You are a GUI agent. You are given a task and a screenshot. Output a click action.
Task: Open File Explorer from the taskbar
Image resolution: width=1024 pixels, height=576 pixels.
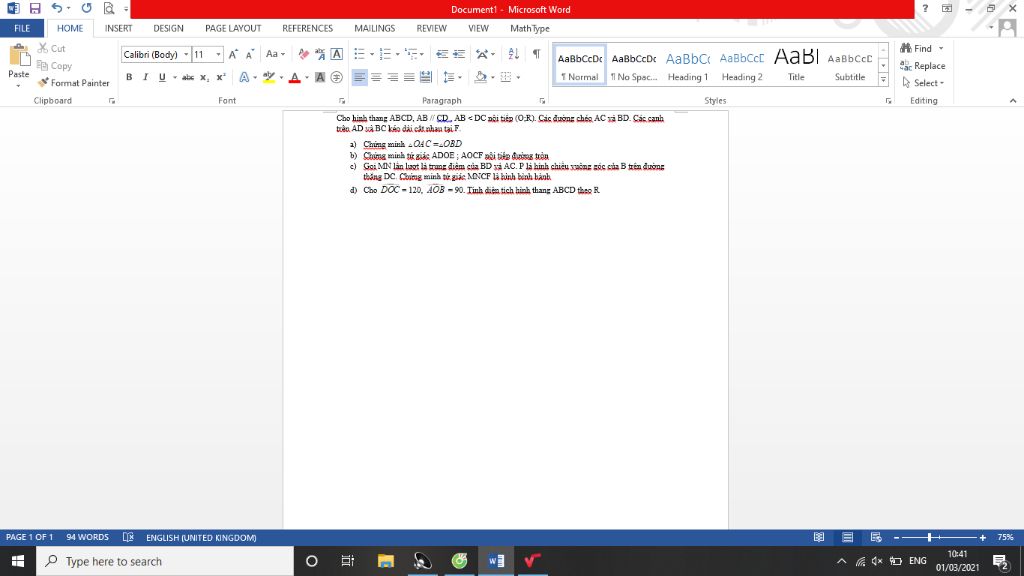pyautogui.click(x=386, y=561)
